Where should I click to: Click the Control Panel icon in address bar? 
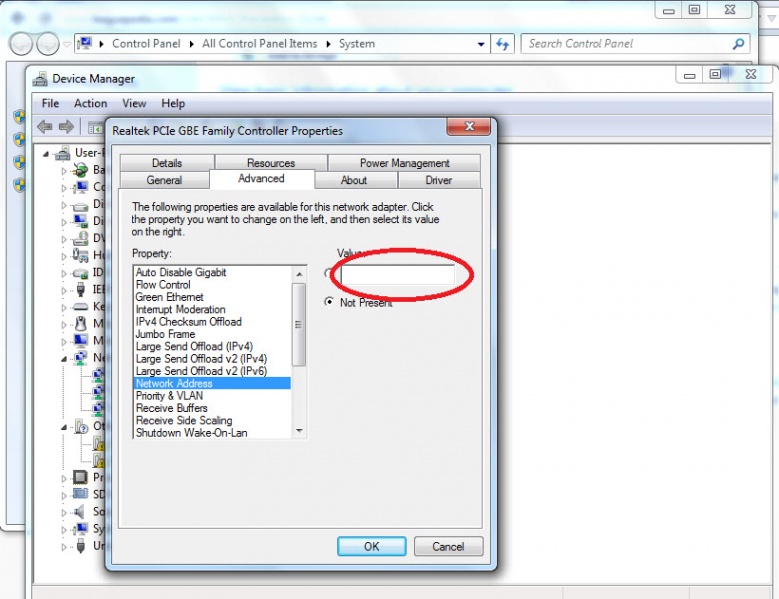(x=85, y=44)
